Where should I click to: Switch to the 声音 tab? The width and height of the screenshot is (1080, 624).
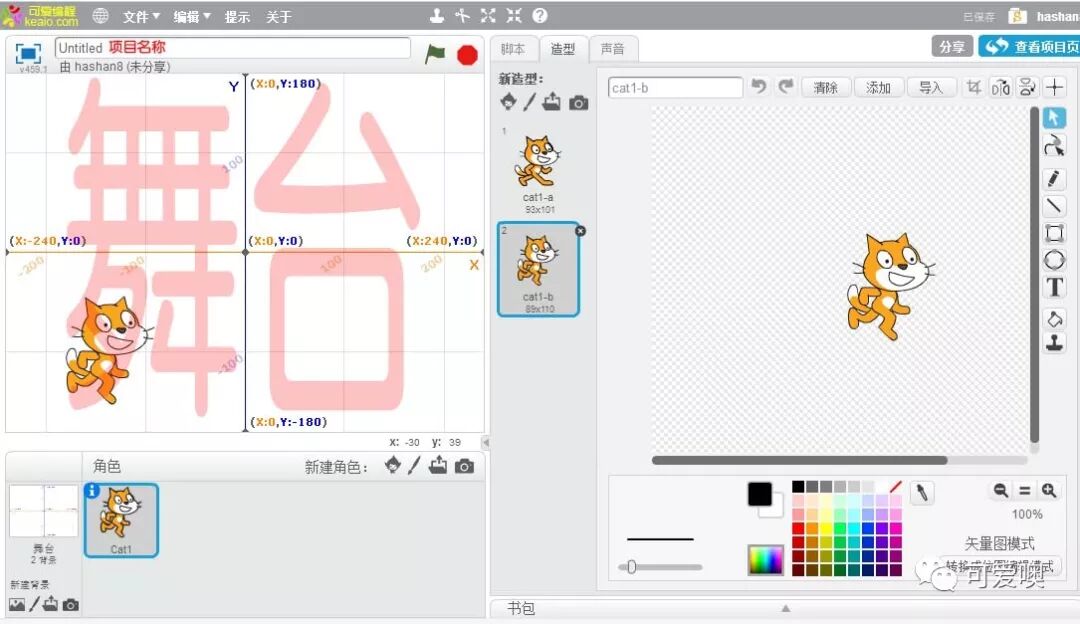click(x=612, y=49)
